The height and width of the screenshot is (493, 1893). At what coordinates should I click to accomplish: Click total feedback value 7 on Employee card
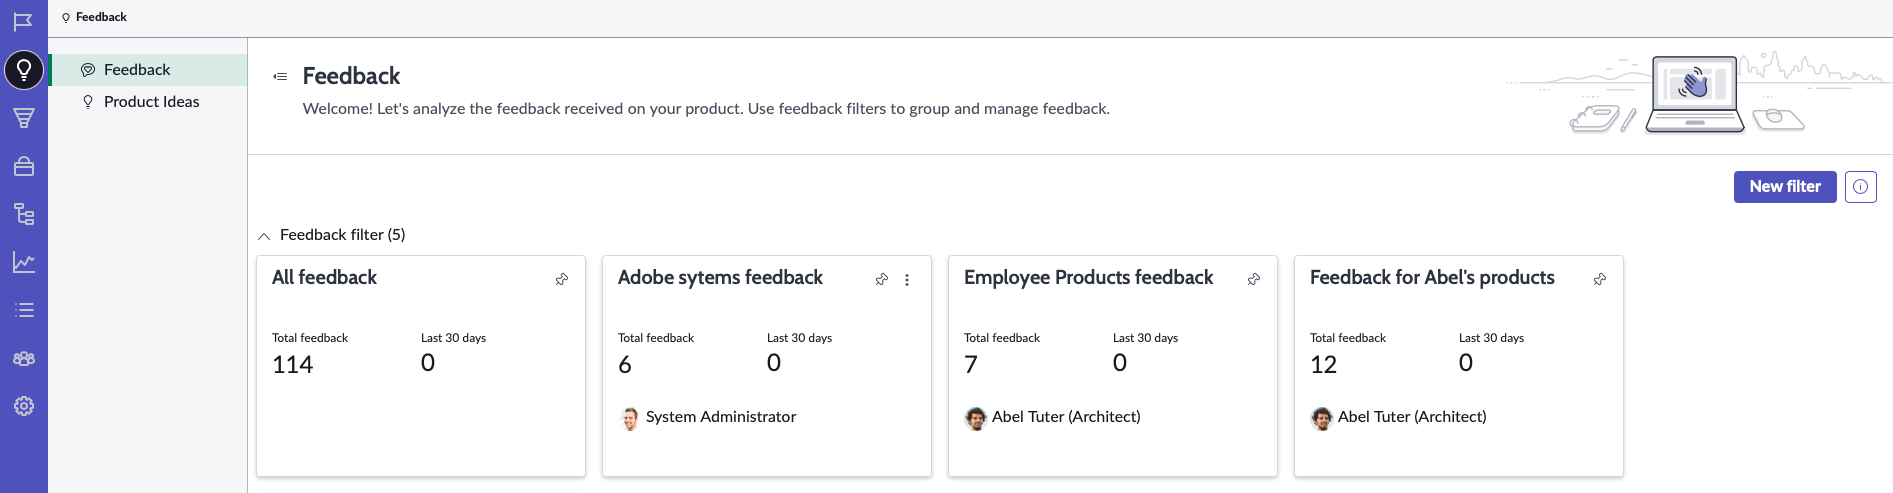[971, 365]
